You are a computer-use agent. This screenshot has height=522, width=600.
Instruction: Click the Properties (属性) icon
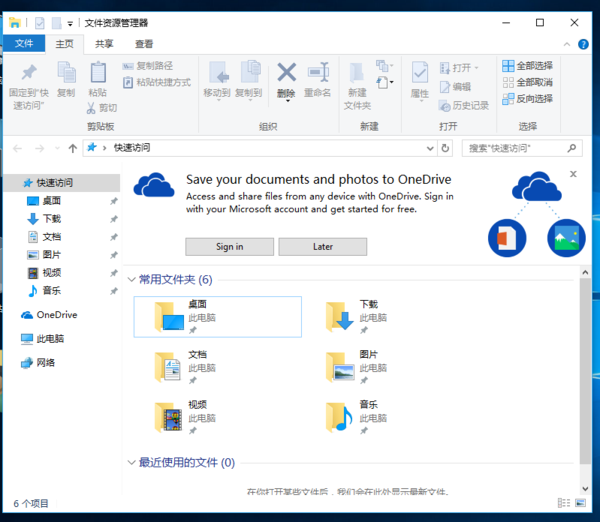(420, 72)
